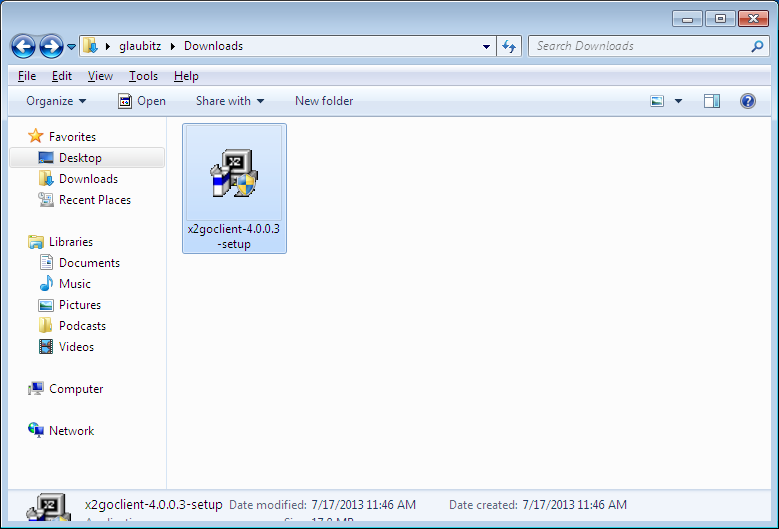
Task: Open the Help question mark icon
Action: (747, 101)
